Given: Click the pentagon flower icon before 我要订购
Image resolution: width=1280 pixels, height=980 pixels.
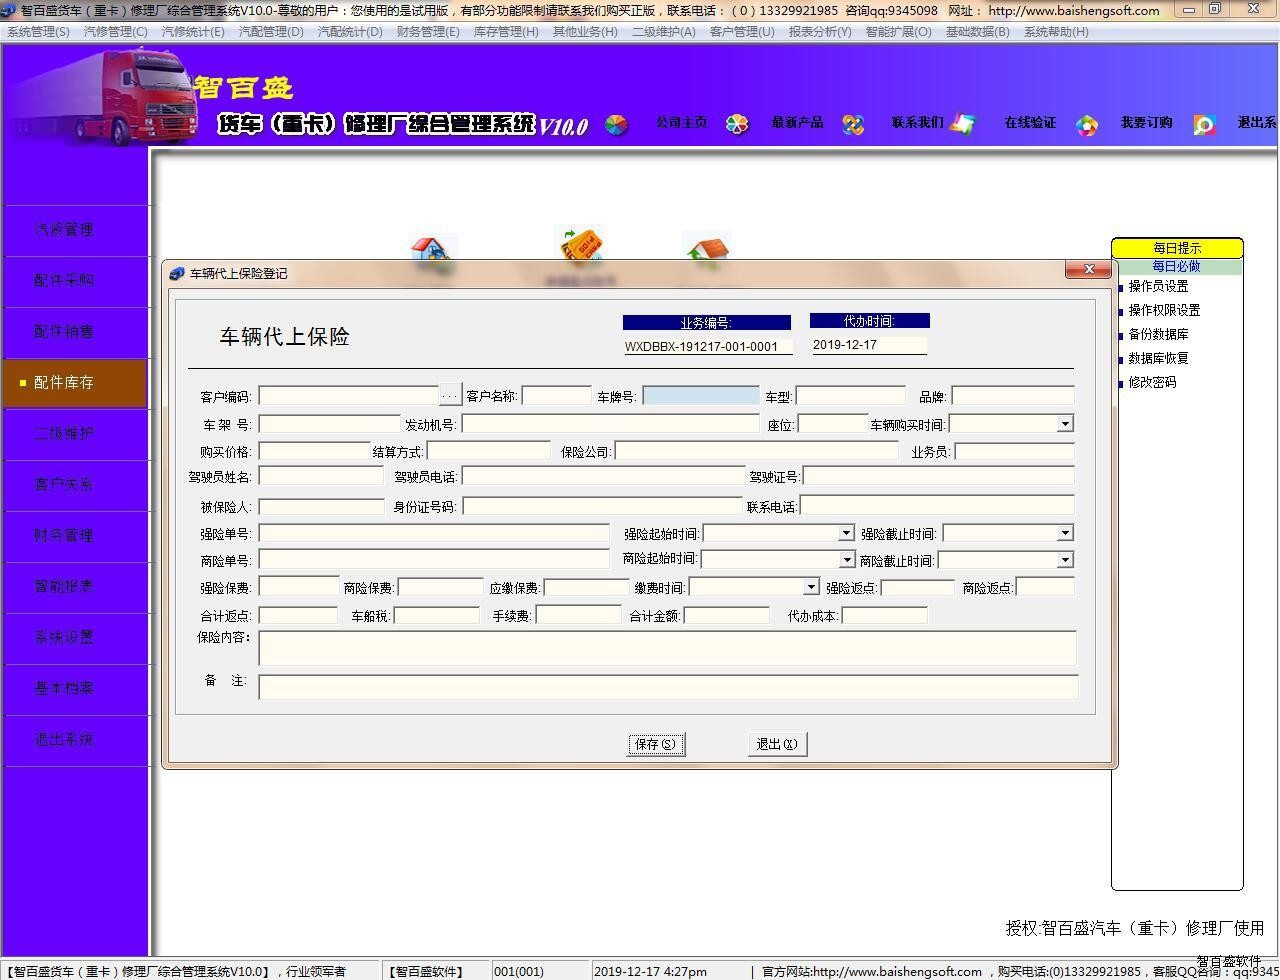Looking at the screenshot, I should 1087,125.
